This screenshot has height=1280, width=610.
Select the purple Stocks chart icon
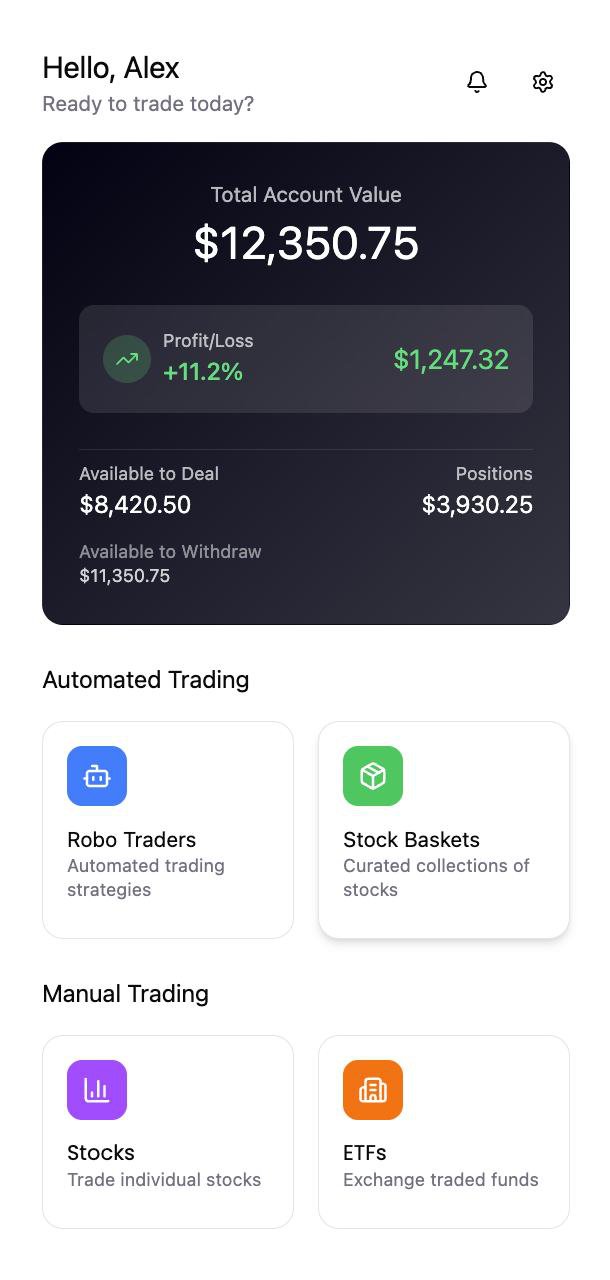click(x=97, y=1090)
